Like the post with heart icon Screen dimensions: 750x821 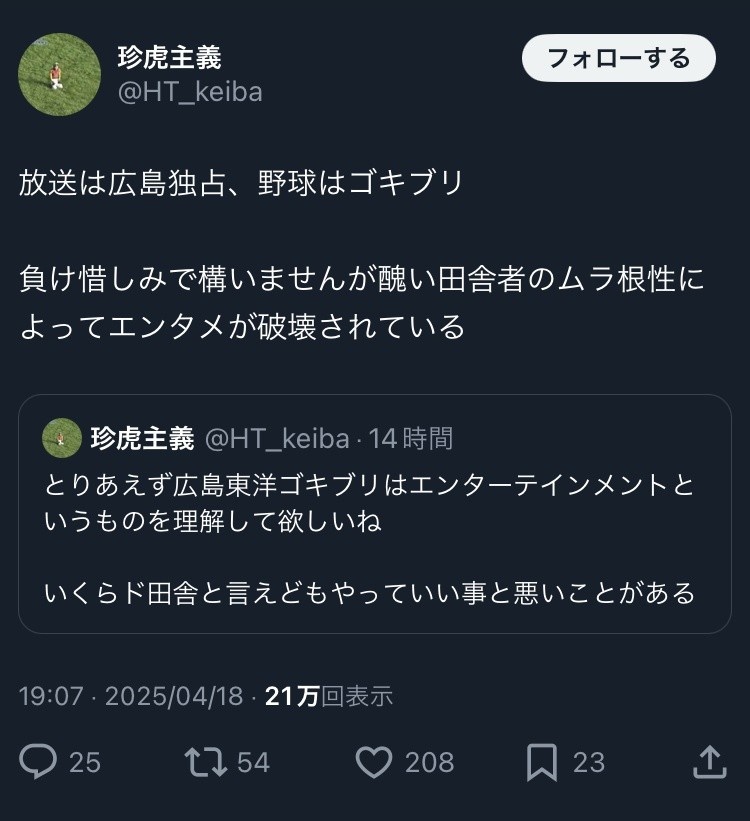click(374, 763)
